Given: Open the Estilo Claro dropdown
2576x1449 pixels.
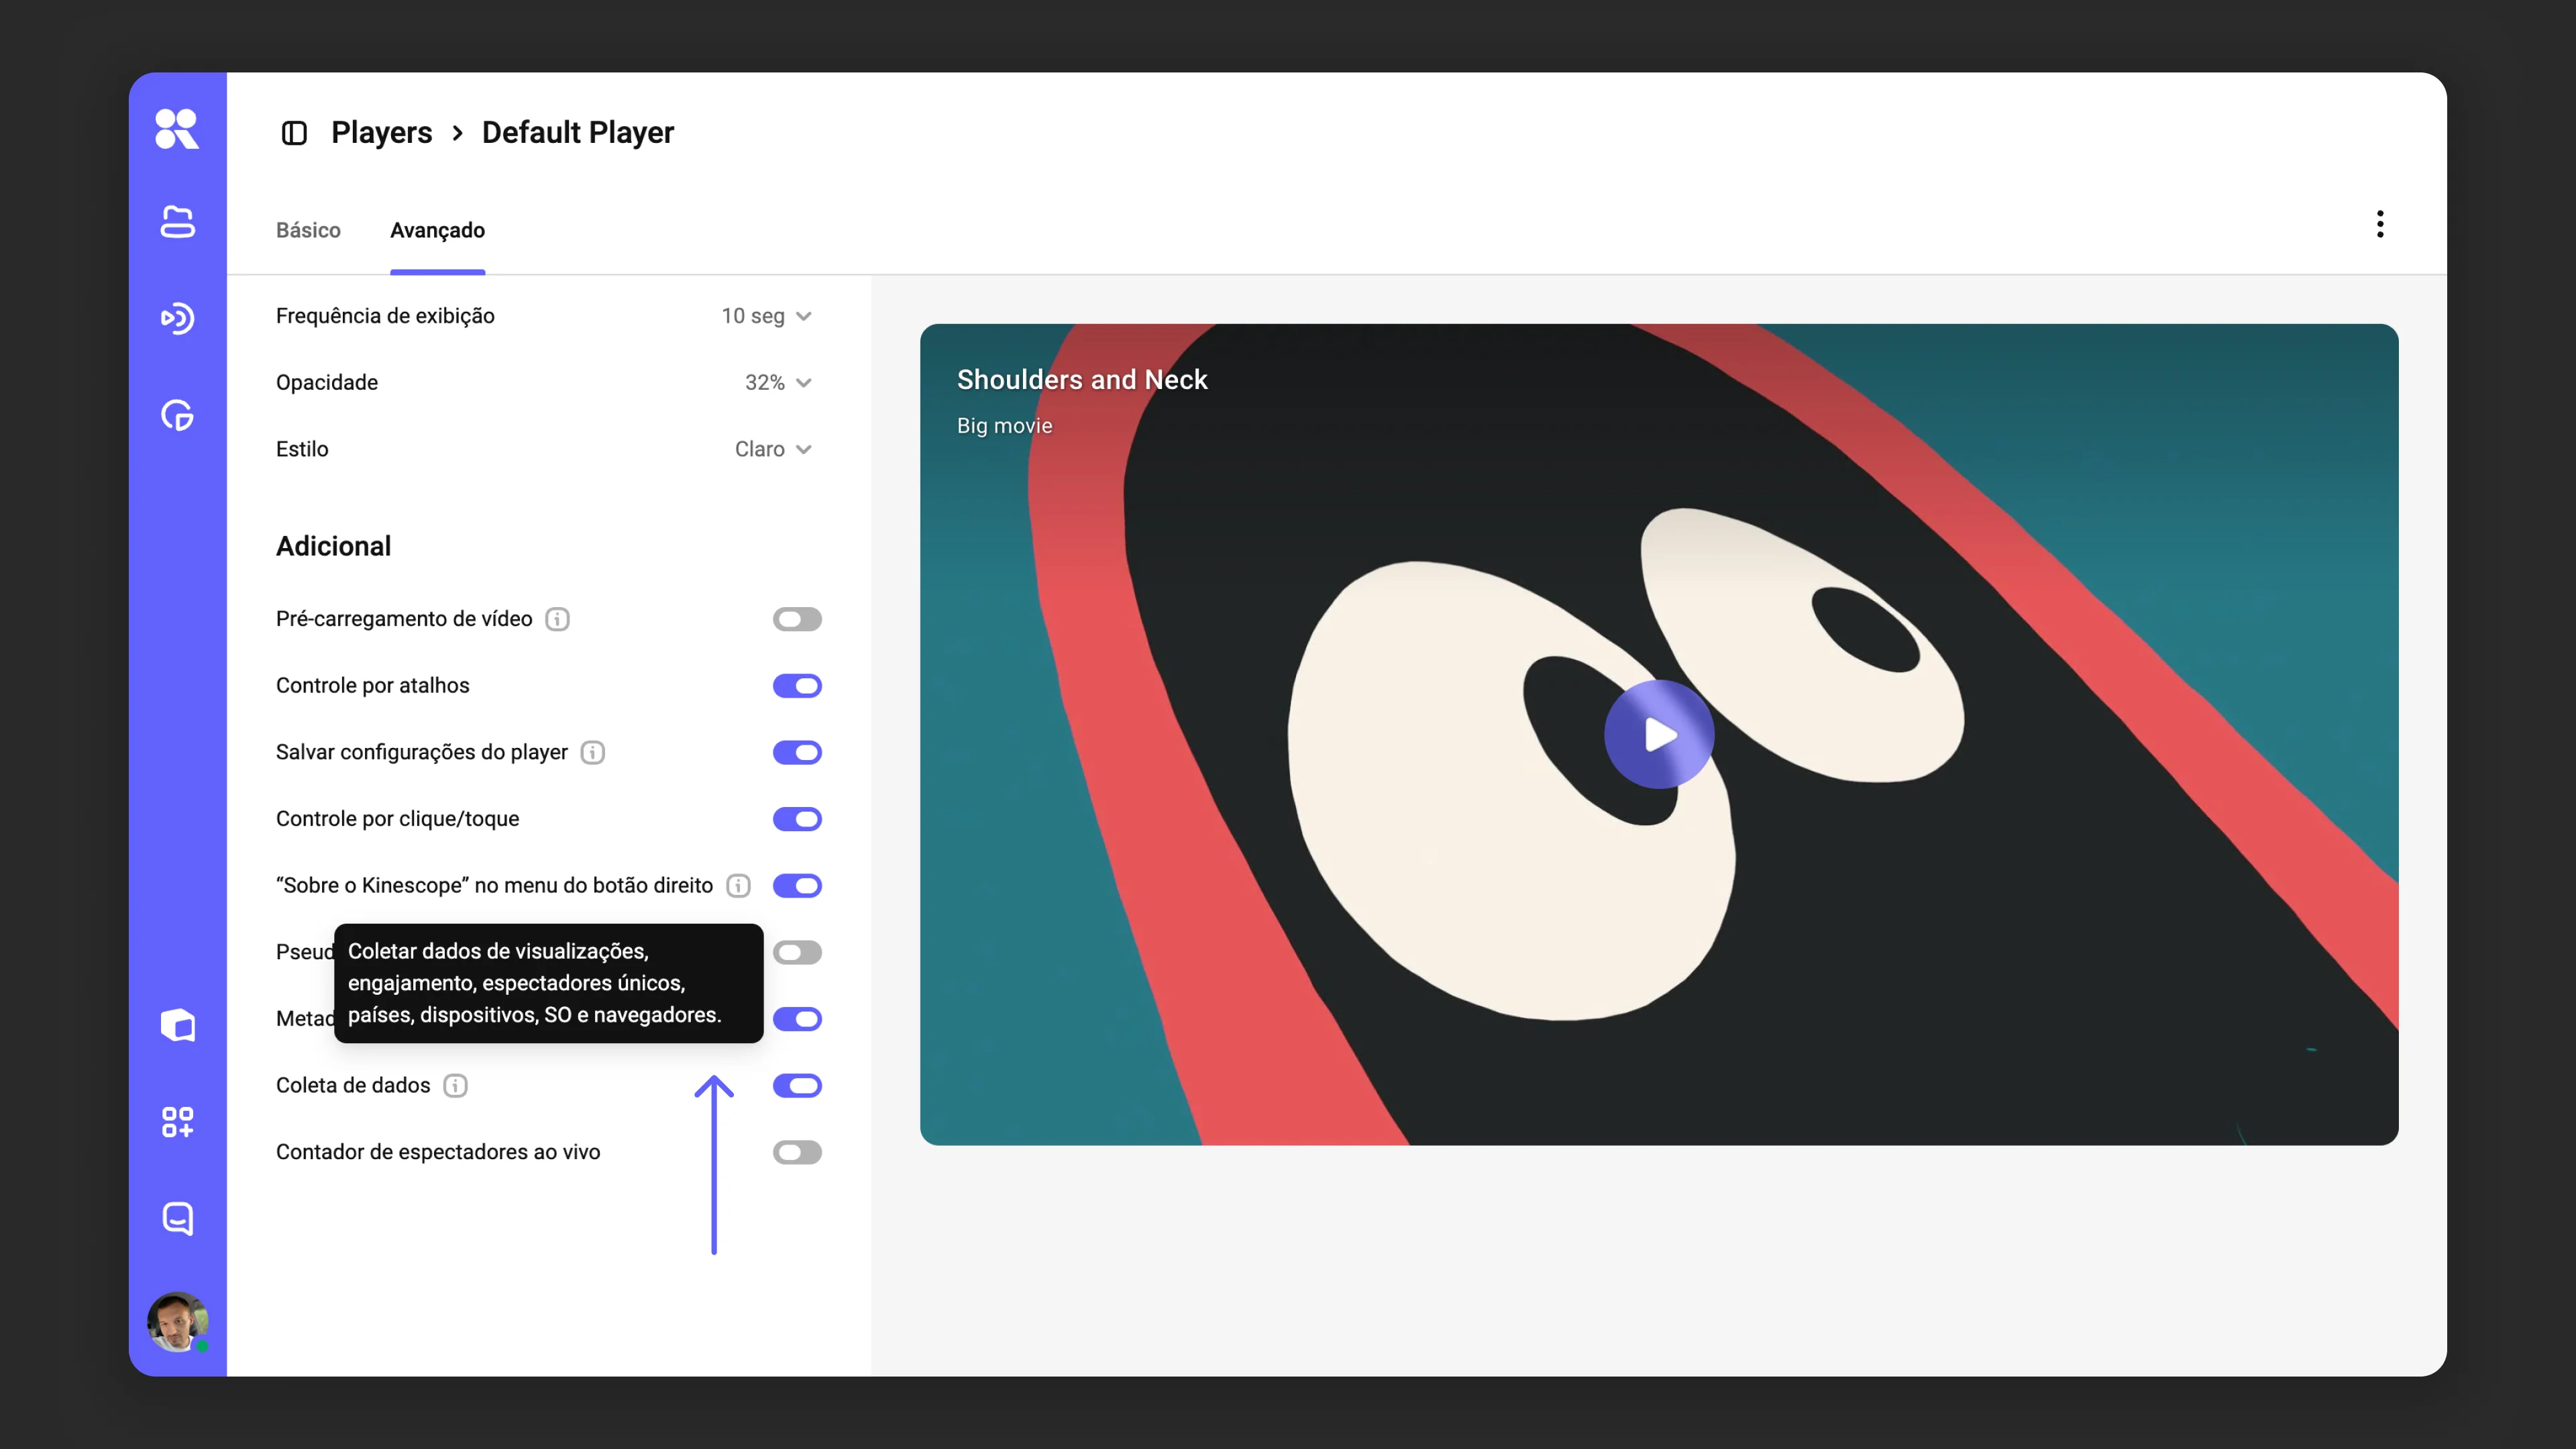Looking at the screenshot, I should [773, 449].
